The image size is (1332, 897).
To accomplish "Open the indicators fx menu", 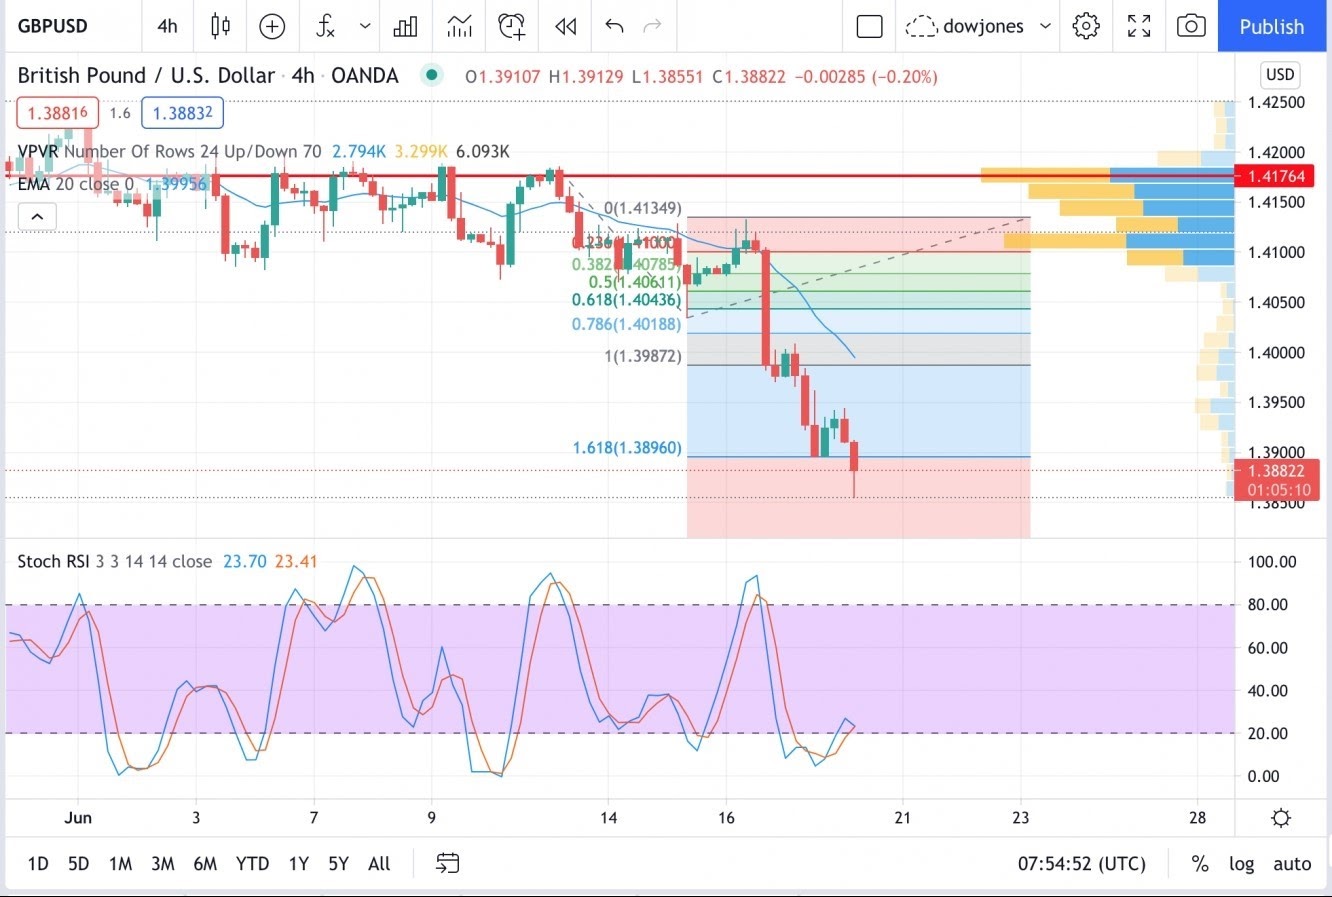I will click(325, 27).
